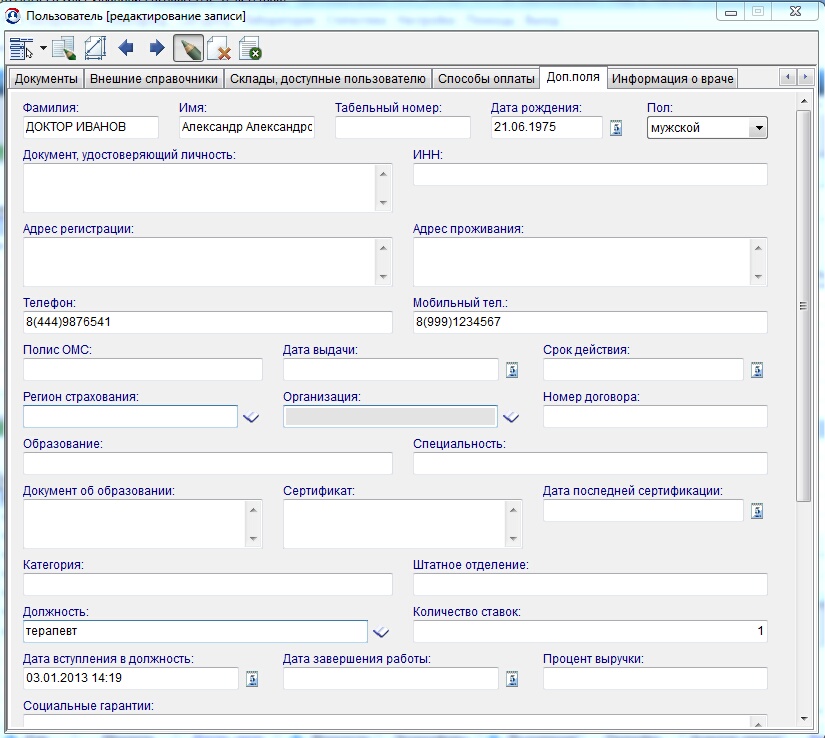Click the Дата последней сертификации field
The height and width of the screenshot is (738, 825).
coord(643,511)
